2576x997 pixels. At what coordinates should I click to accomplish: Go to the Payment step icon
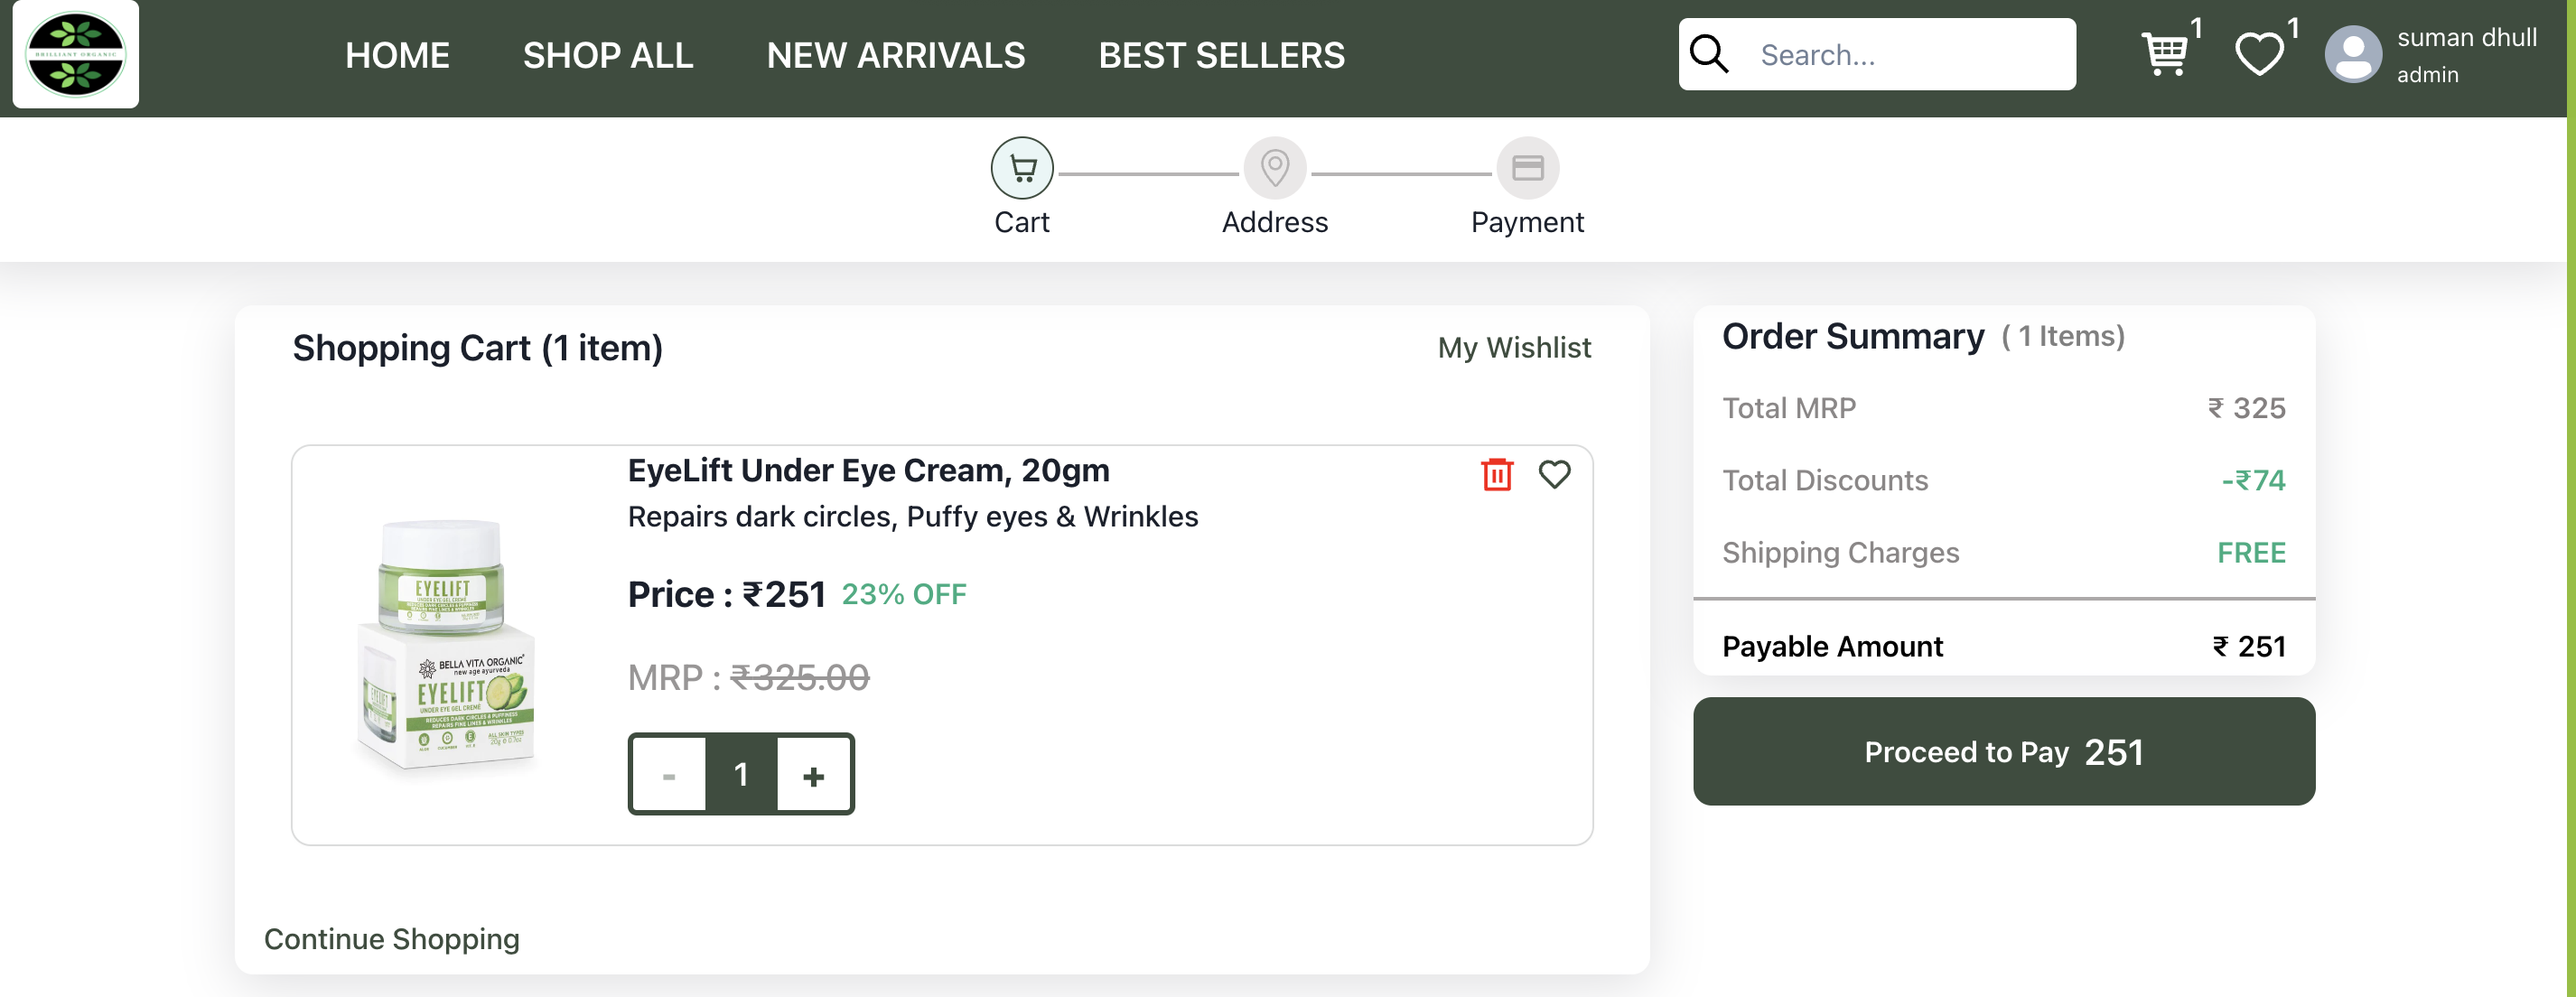[x=1527, y=169]
